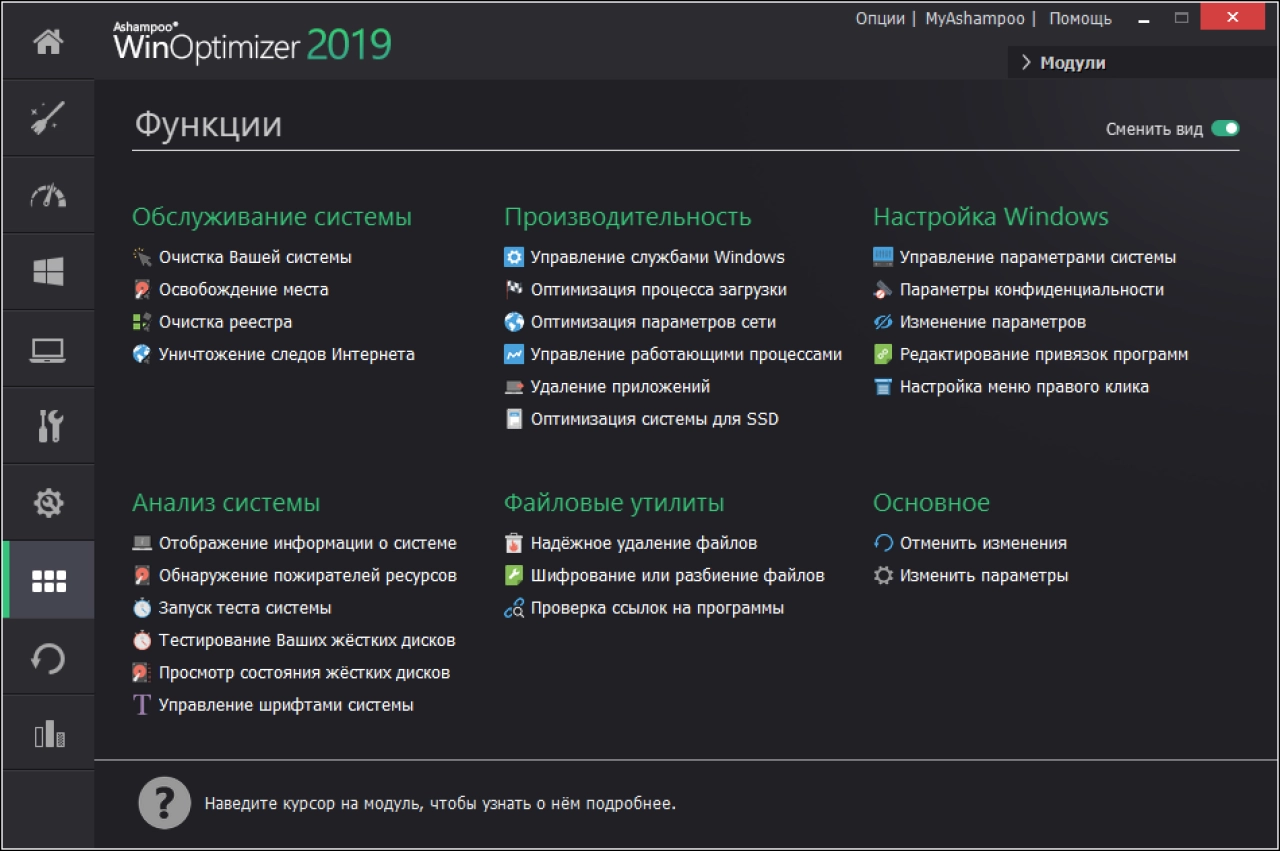
Task: Click chain icon beside Проверка ссылок на программы
Action: click(514, 608)
